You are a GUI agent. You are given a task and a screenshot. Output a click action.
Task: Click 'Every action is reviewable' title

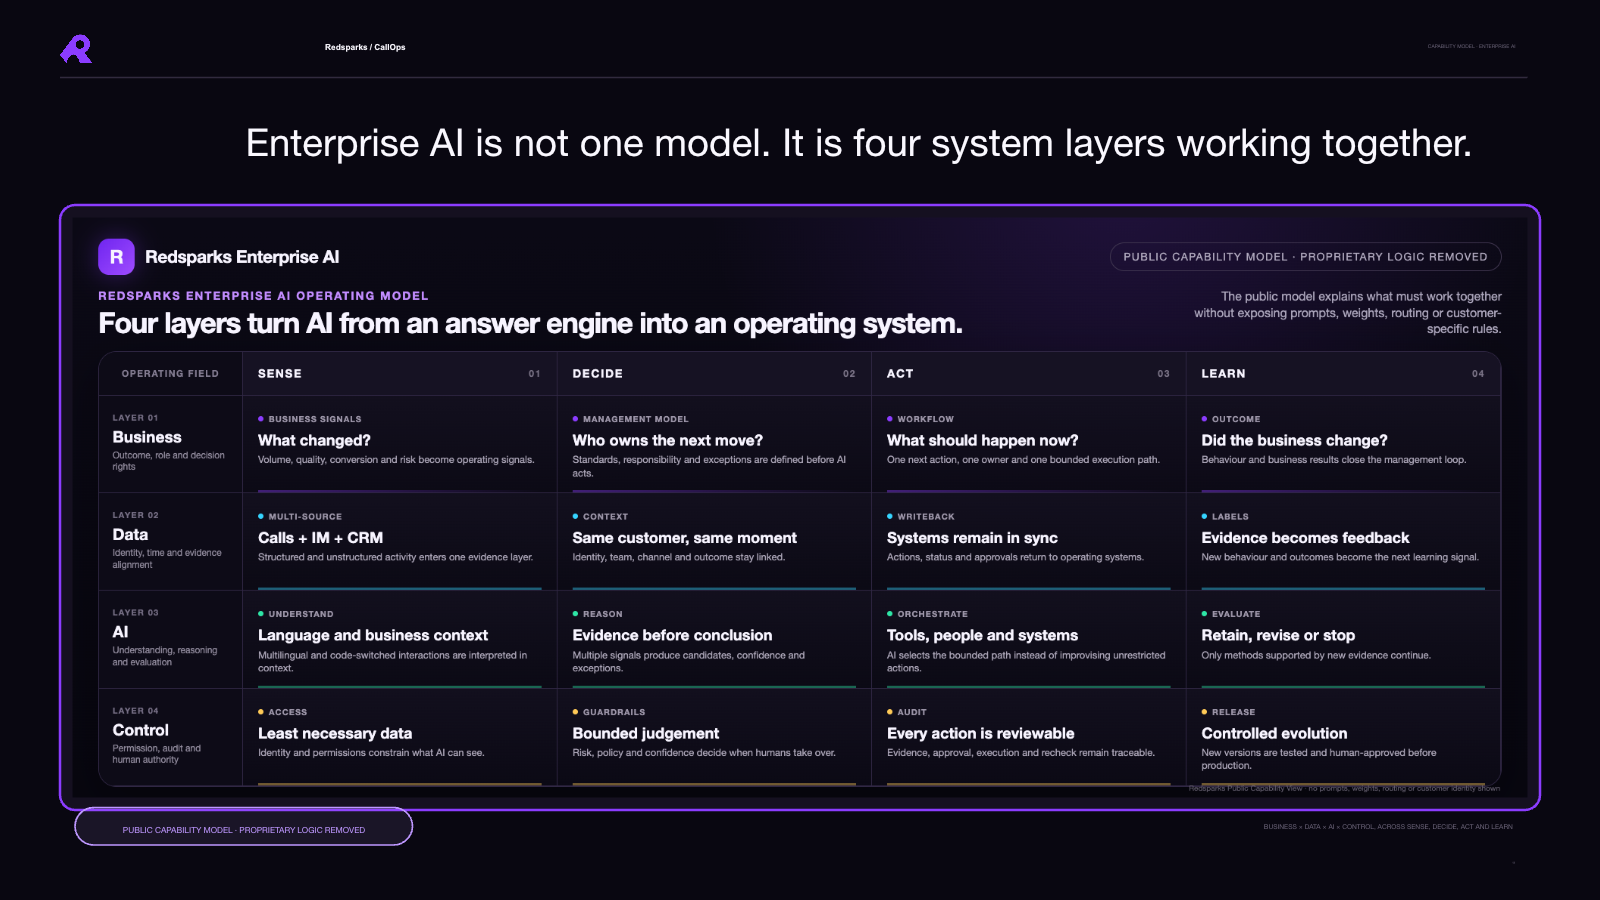pos(980,733)
